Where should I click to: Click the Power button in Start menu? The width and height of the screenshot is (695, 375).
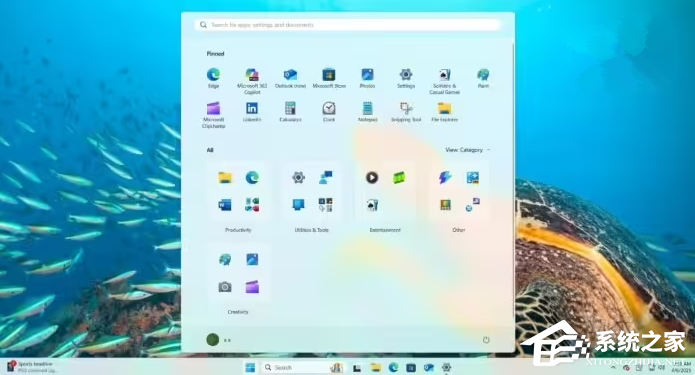point(486,340)
